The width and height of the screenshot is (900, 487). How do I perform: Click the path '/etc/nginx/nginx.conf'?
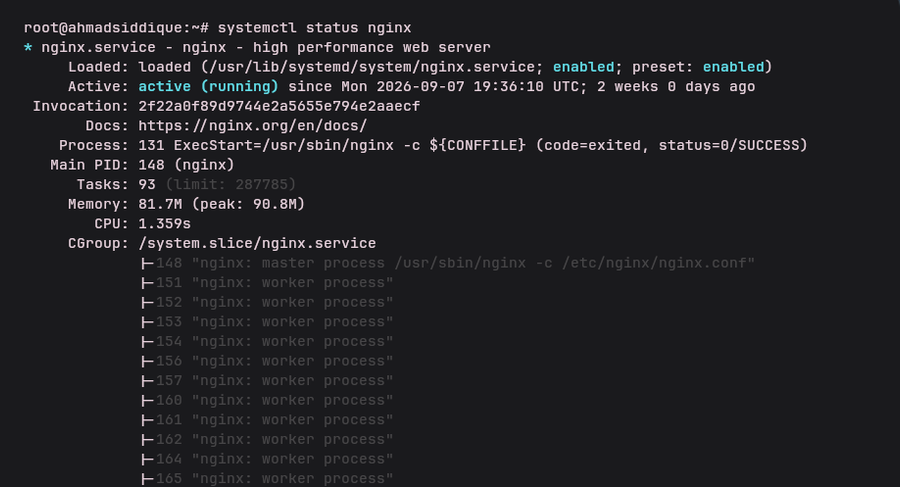coord(654,263)
